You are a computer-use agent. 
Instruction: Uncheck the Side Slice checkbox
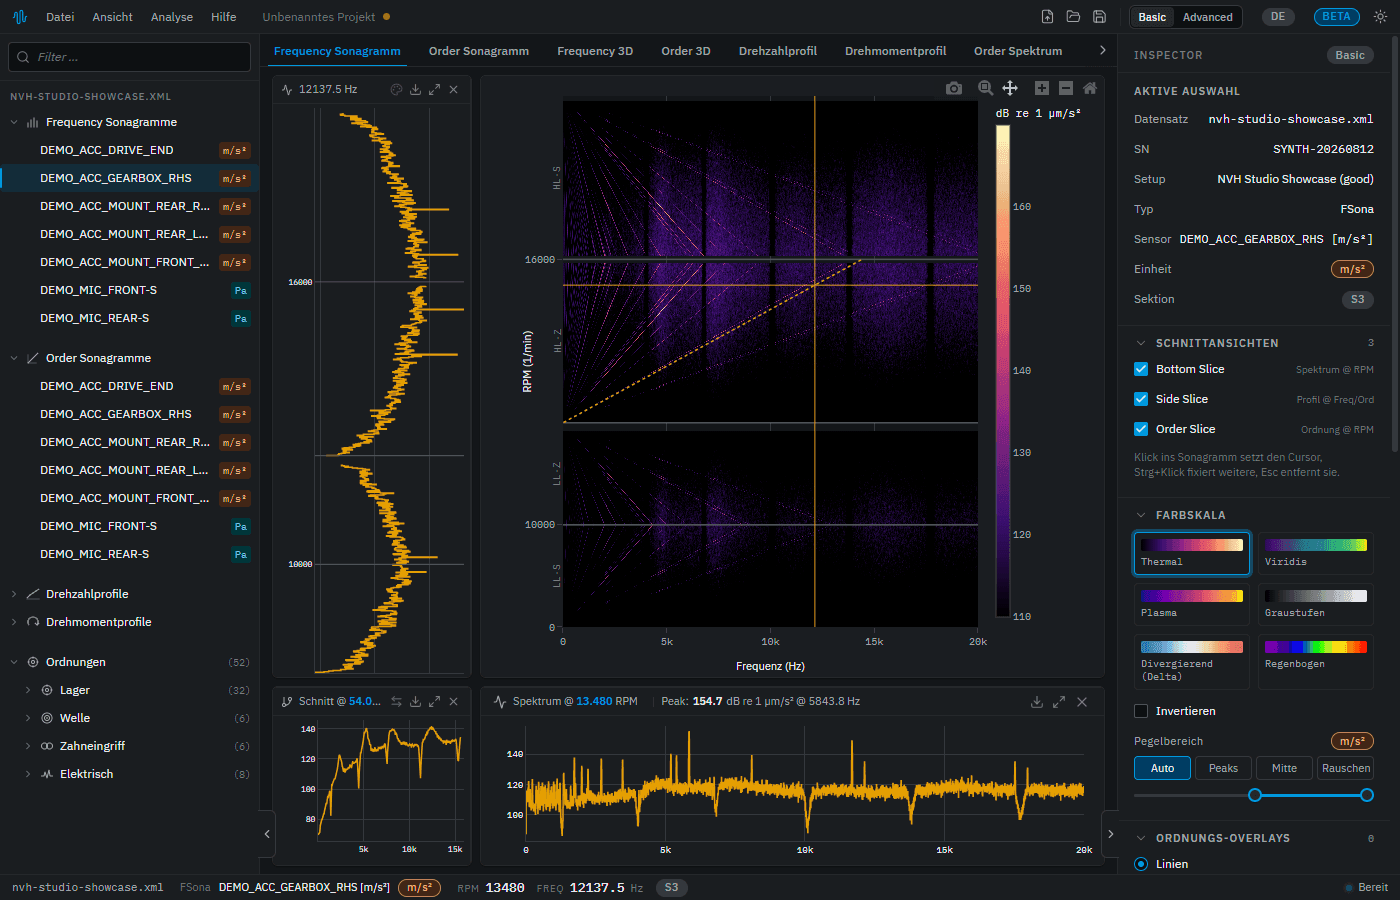coord(1141,399)
